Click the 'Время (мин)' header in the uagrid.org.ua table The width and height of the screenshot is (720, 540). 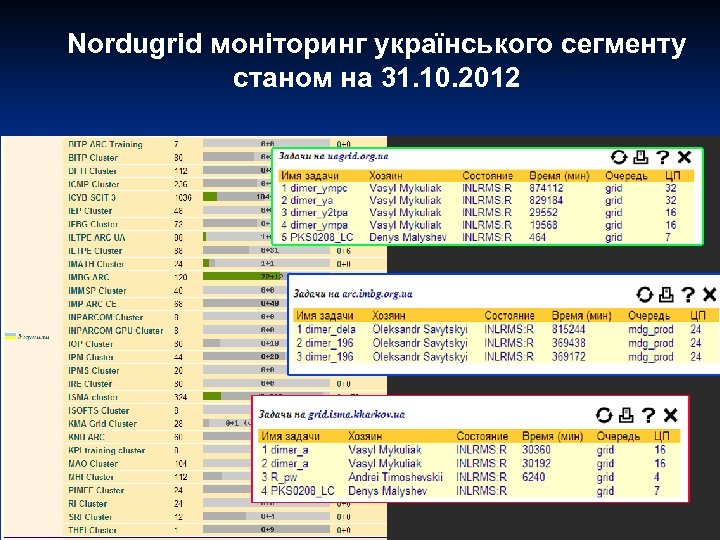coord(559,176)
